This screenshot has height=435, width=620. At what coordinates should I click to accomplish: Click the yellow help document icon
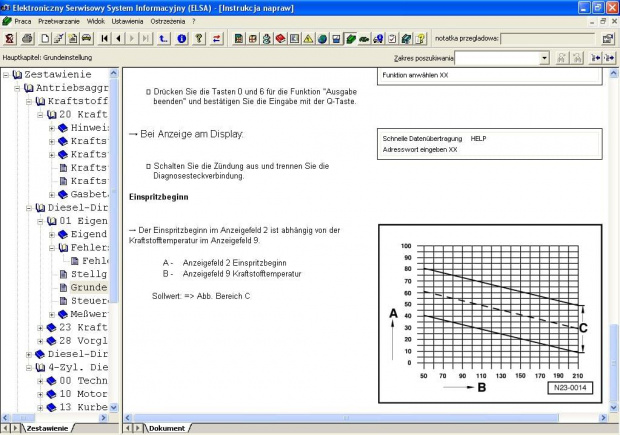pyautogui.click(x=420, y=38)
